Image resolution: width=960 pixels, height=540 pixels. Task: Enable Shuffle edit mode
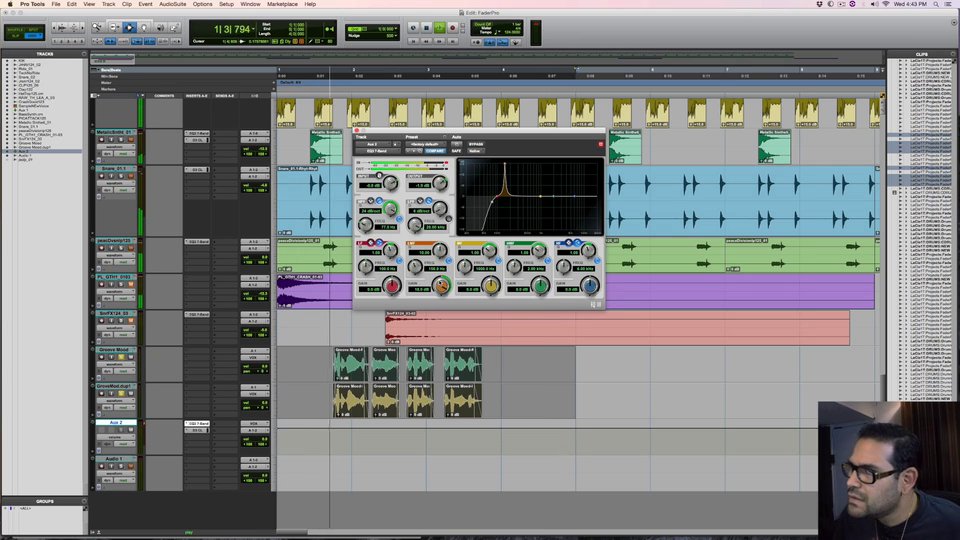(15, 29)
